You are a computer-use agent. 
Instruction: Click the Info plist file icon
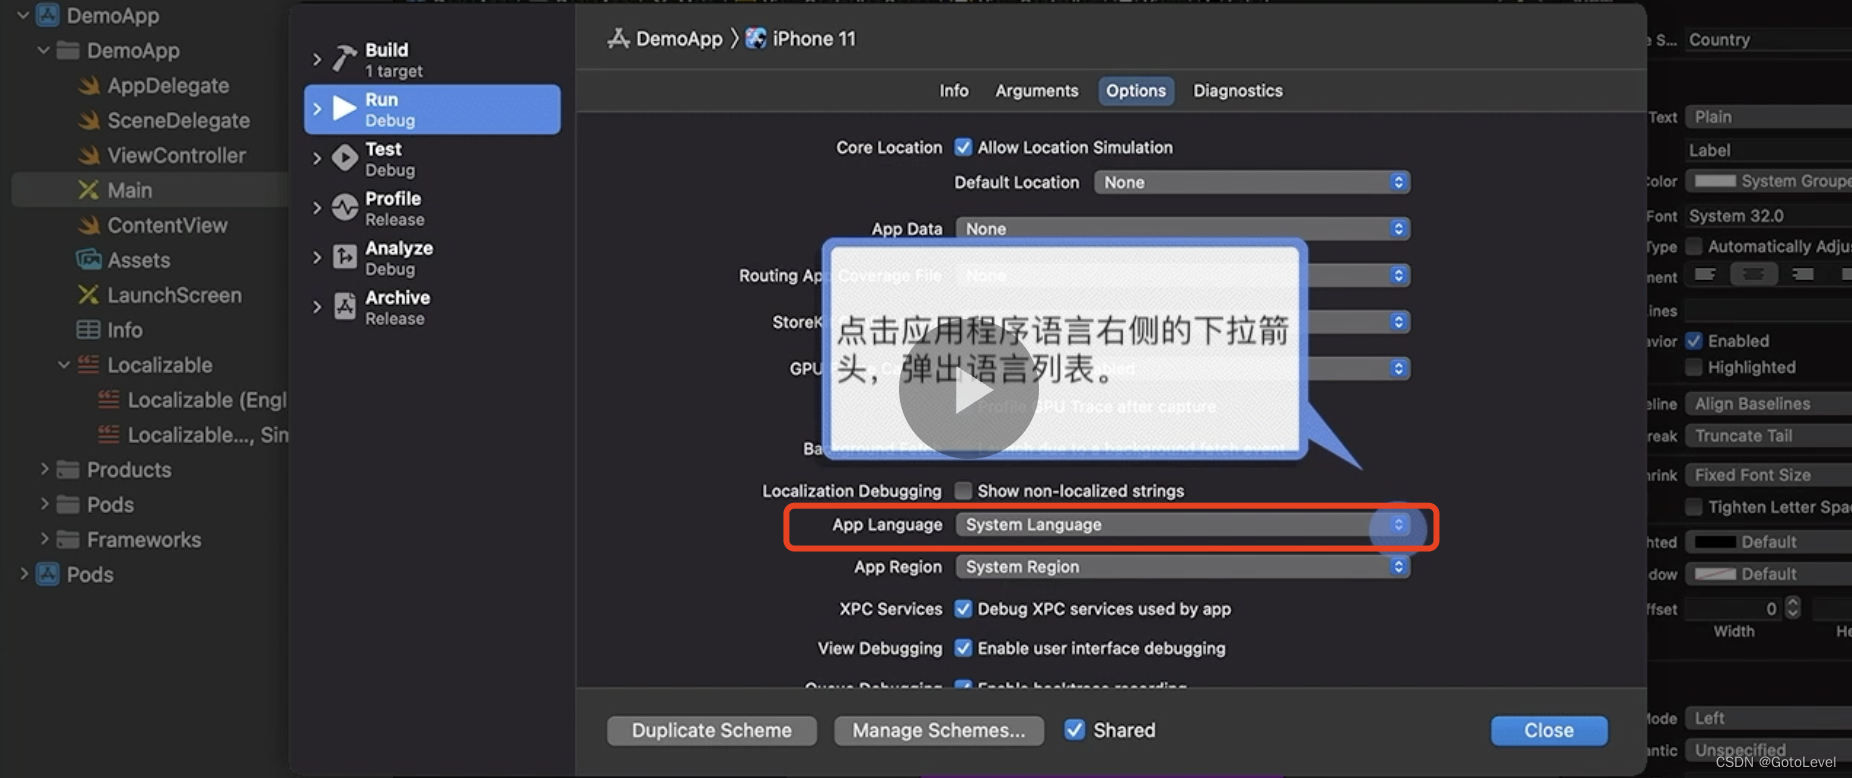[89, 330]
